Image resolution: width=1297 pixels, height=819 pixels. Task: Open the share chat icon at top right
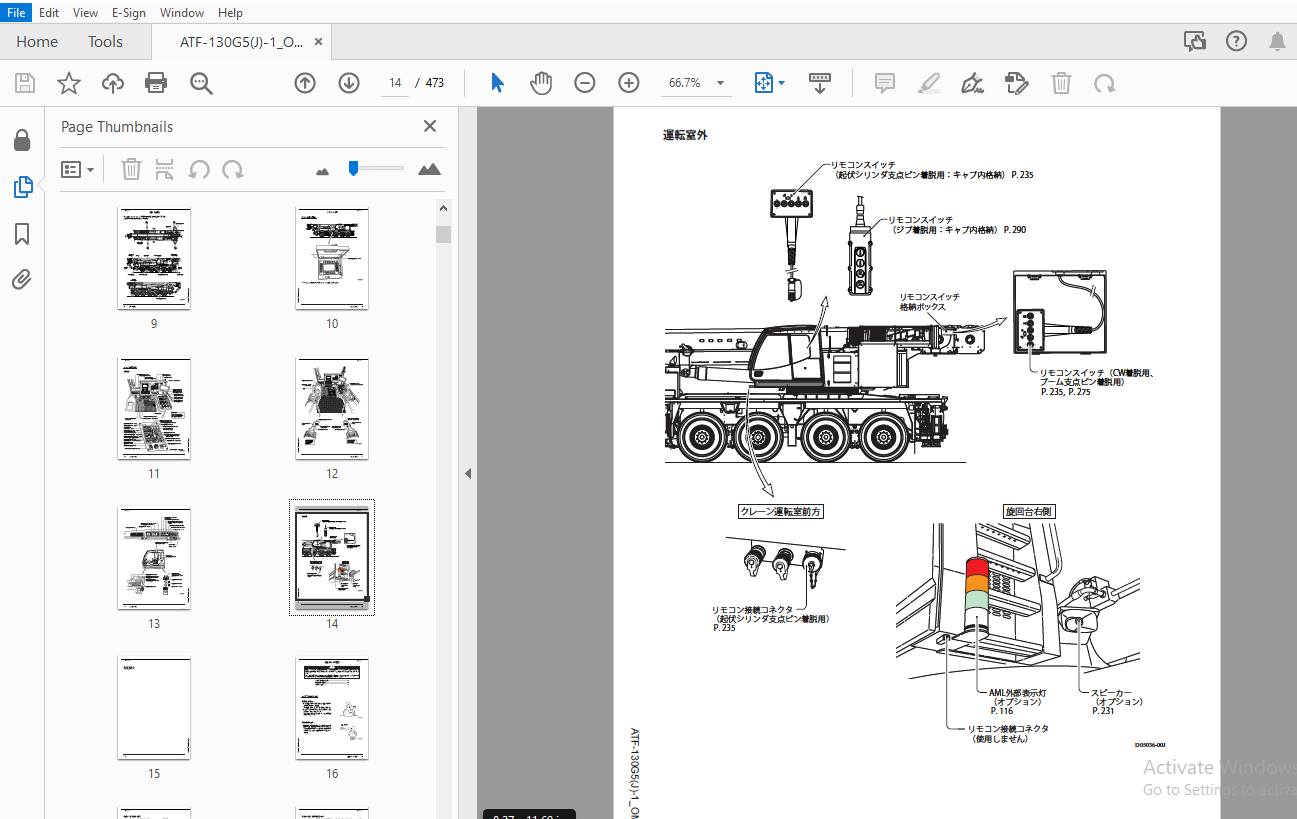(x=1194, y=41)
